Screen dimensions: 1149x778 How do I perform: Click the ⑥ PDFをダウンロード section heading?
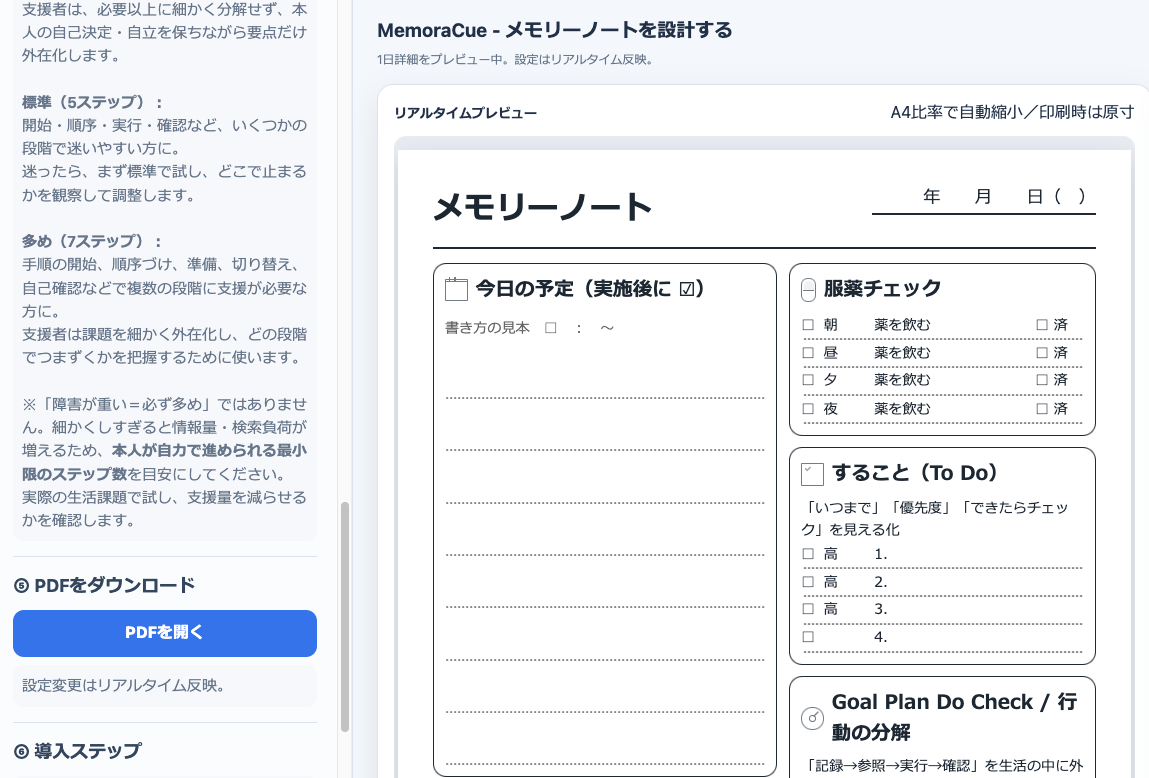pyautogui.click(x=105, y=585)
